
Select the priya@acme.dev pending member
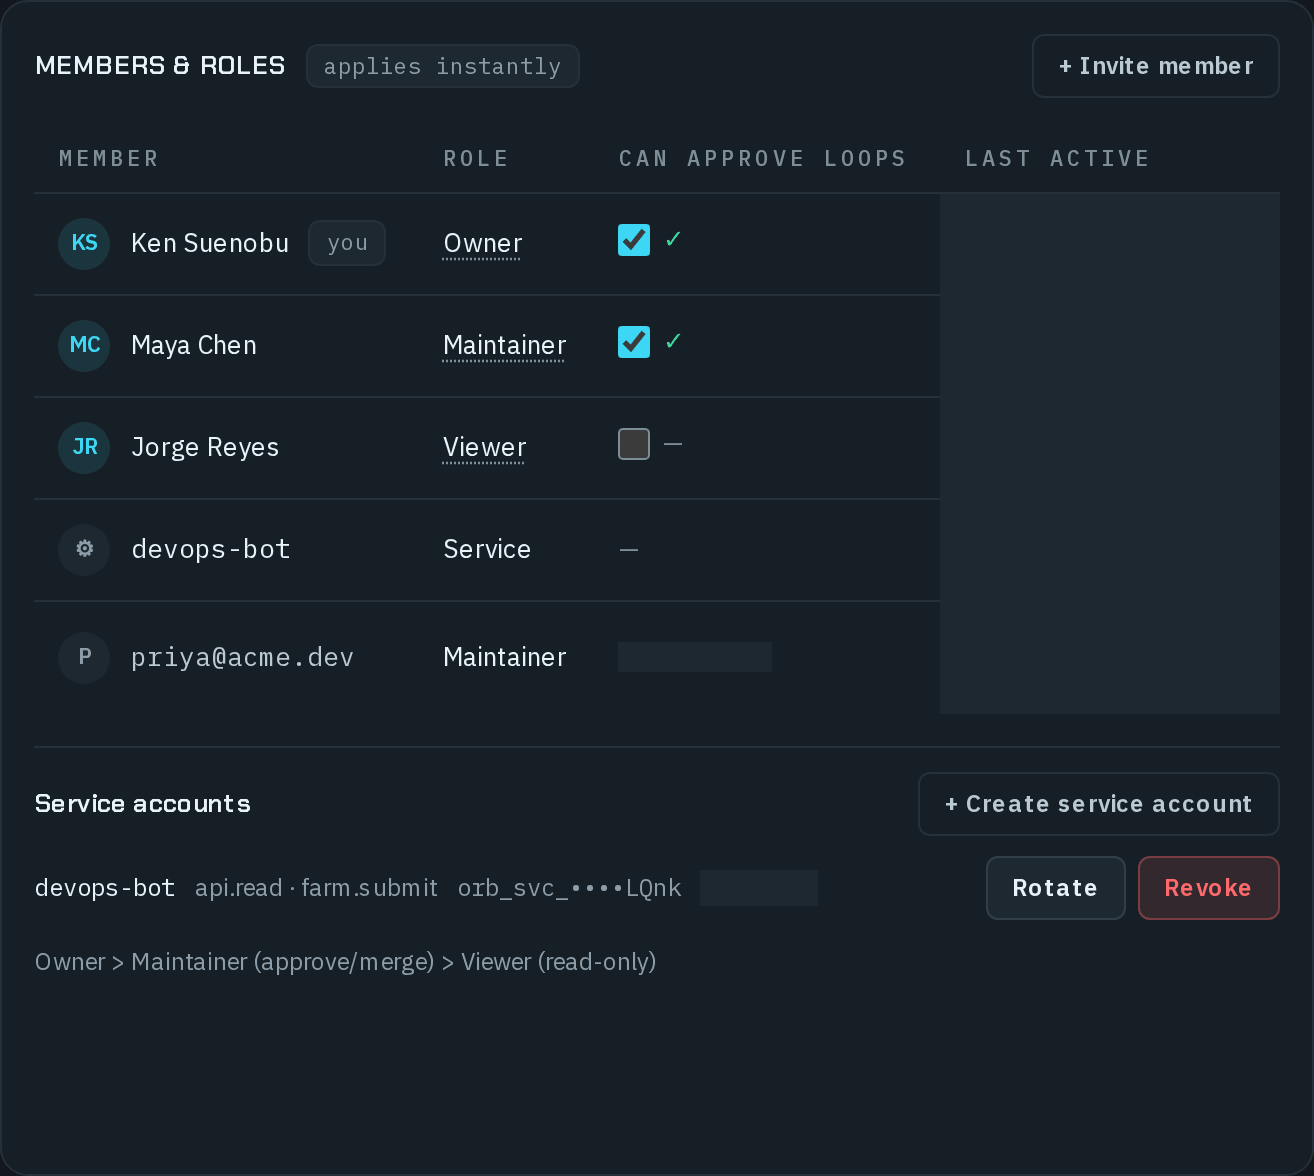243,657
